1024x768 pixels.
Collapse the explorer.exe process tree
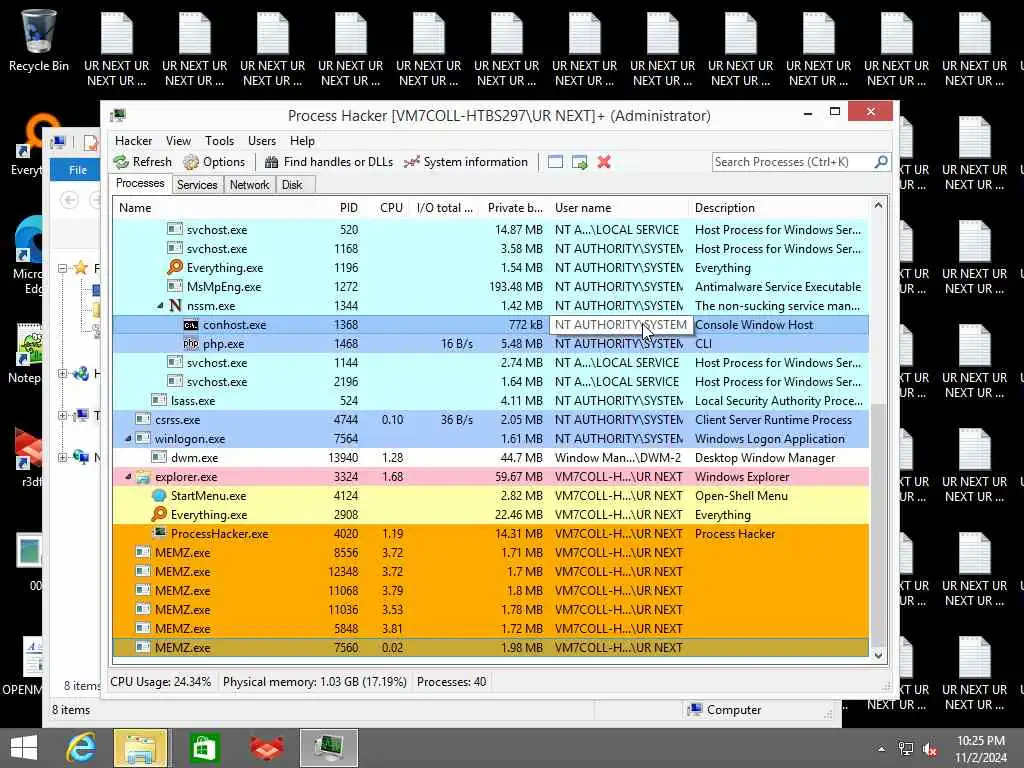(128, 477)
